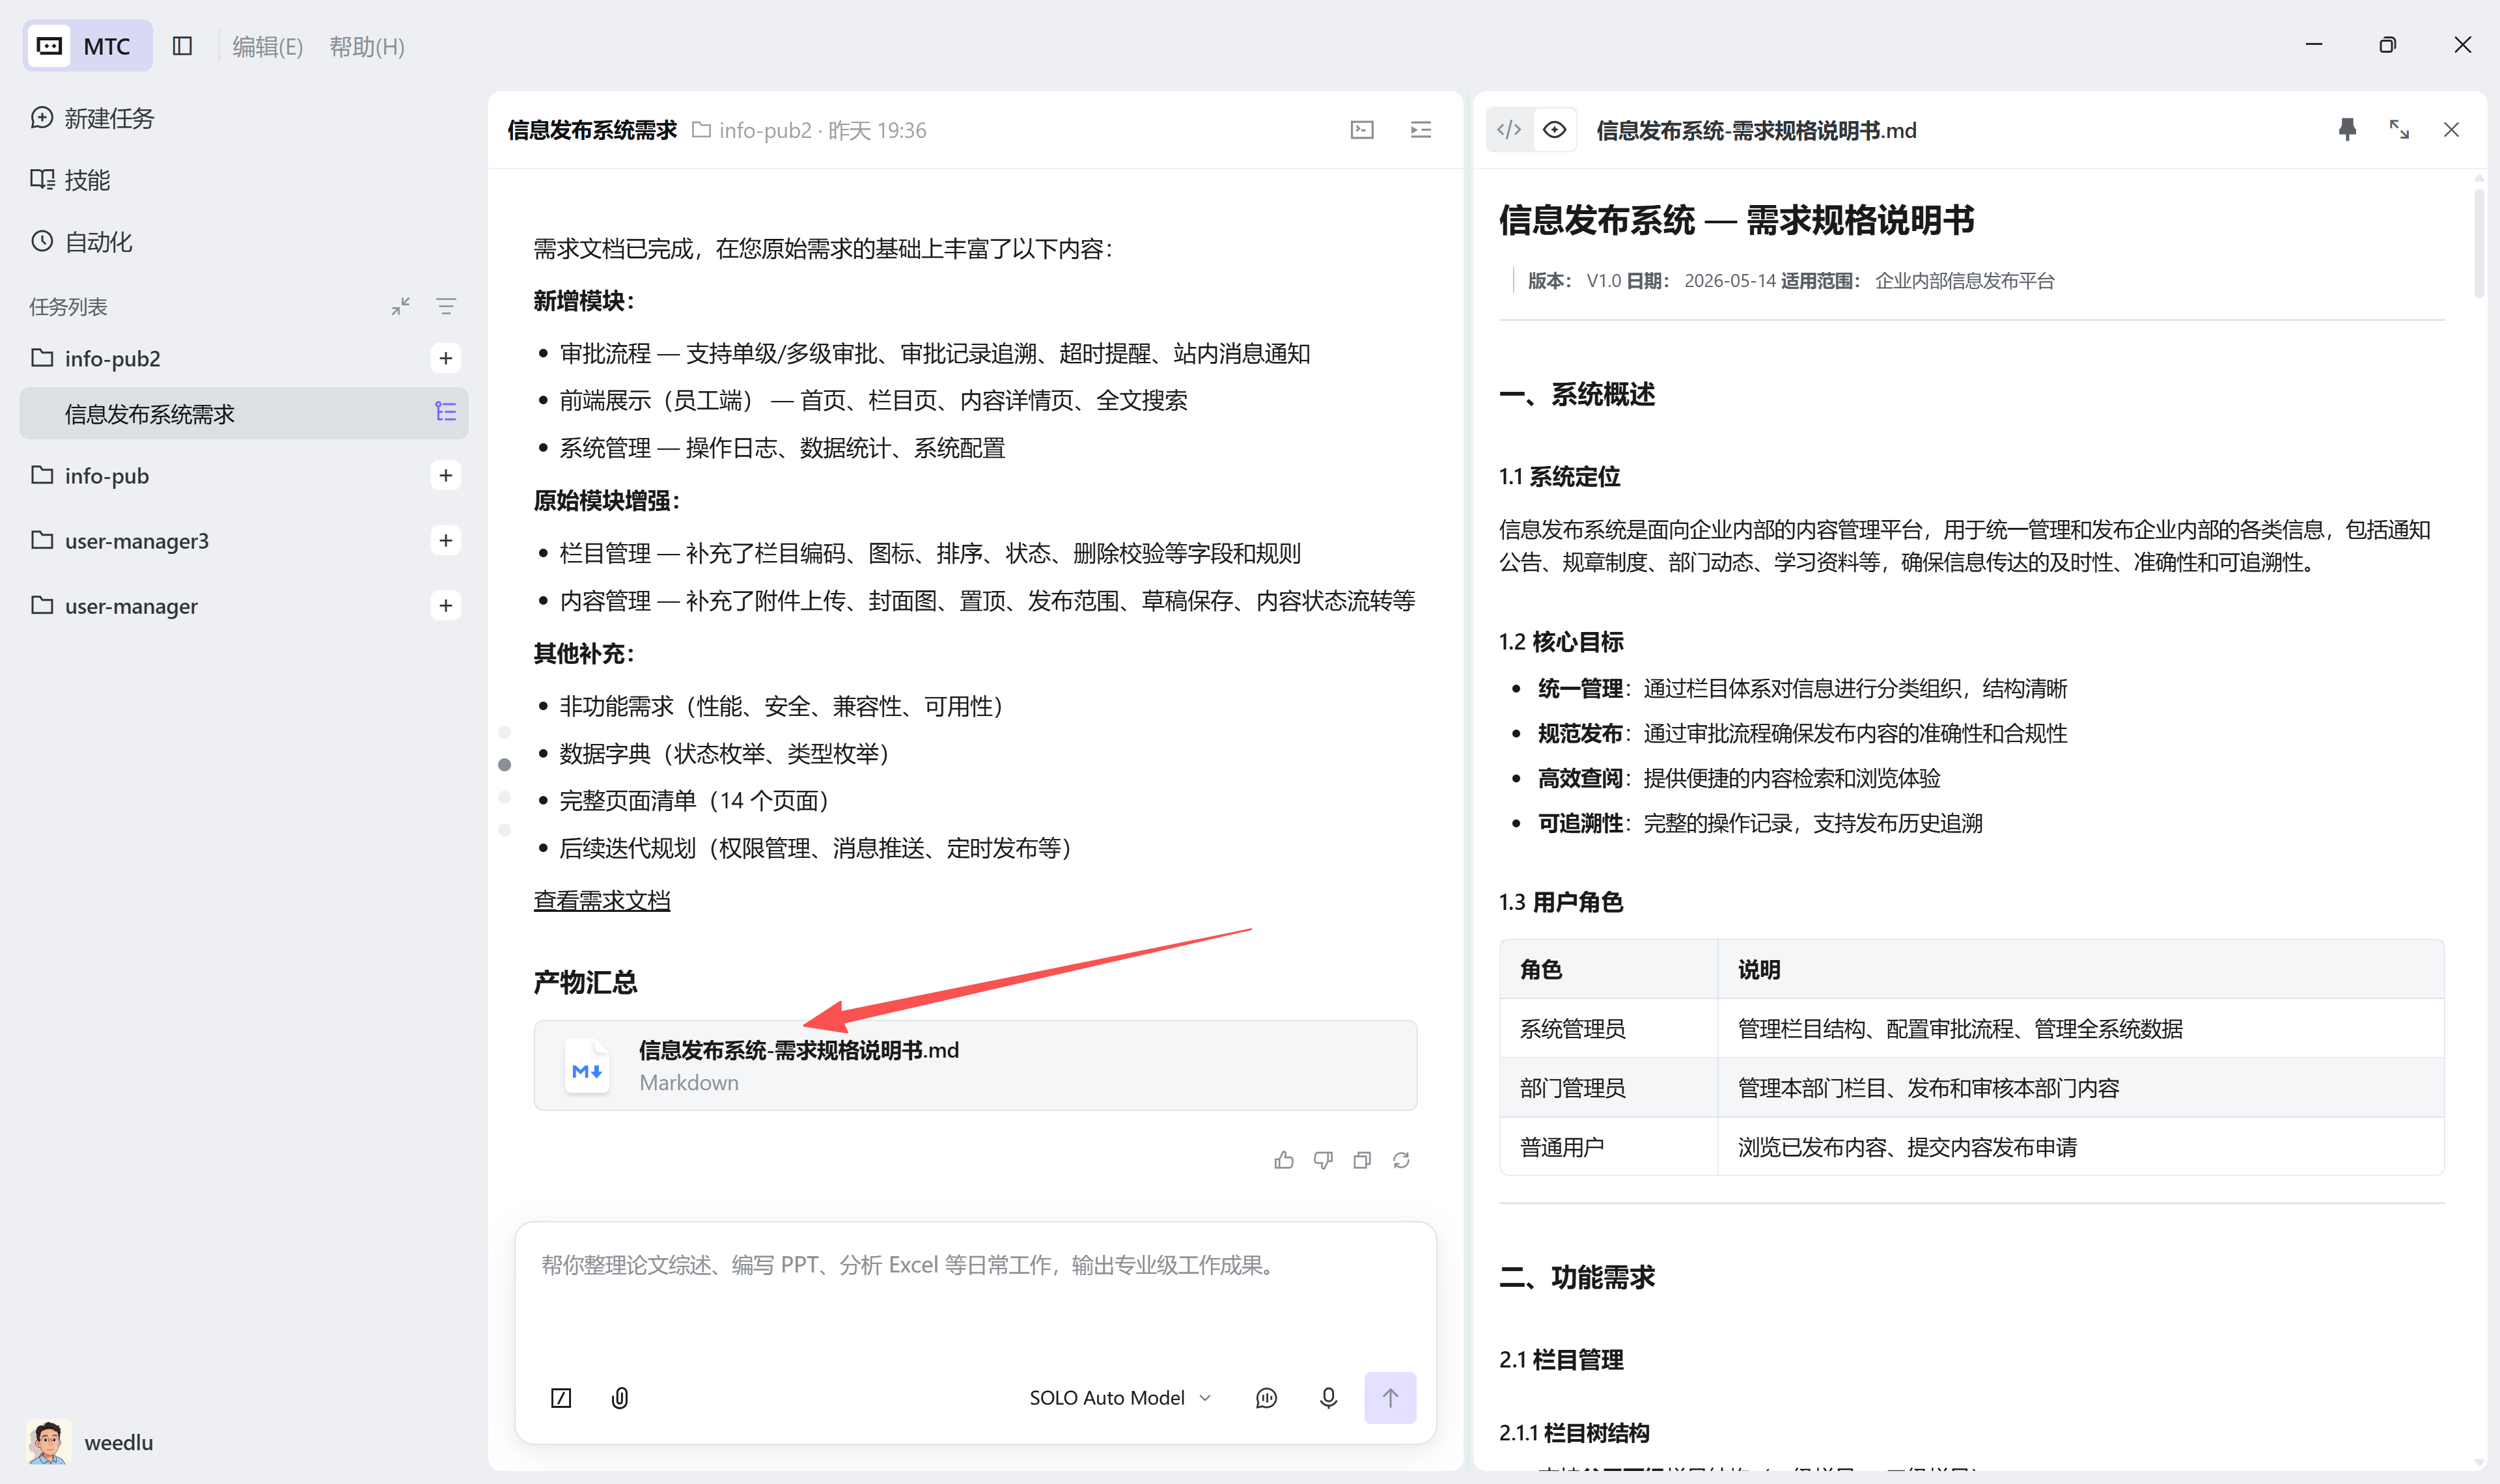Switch preview to source code view
2500x1484 pixels.
pos(1509,130)
